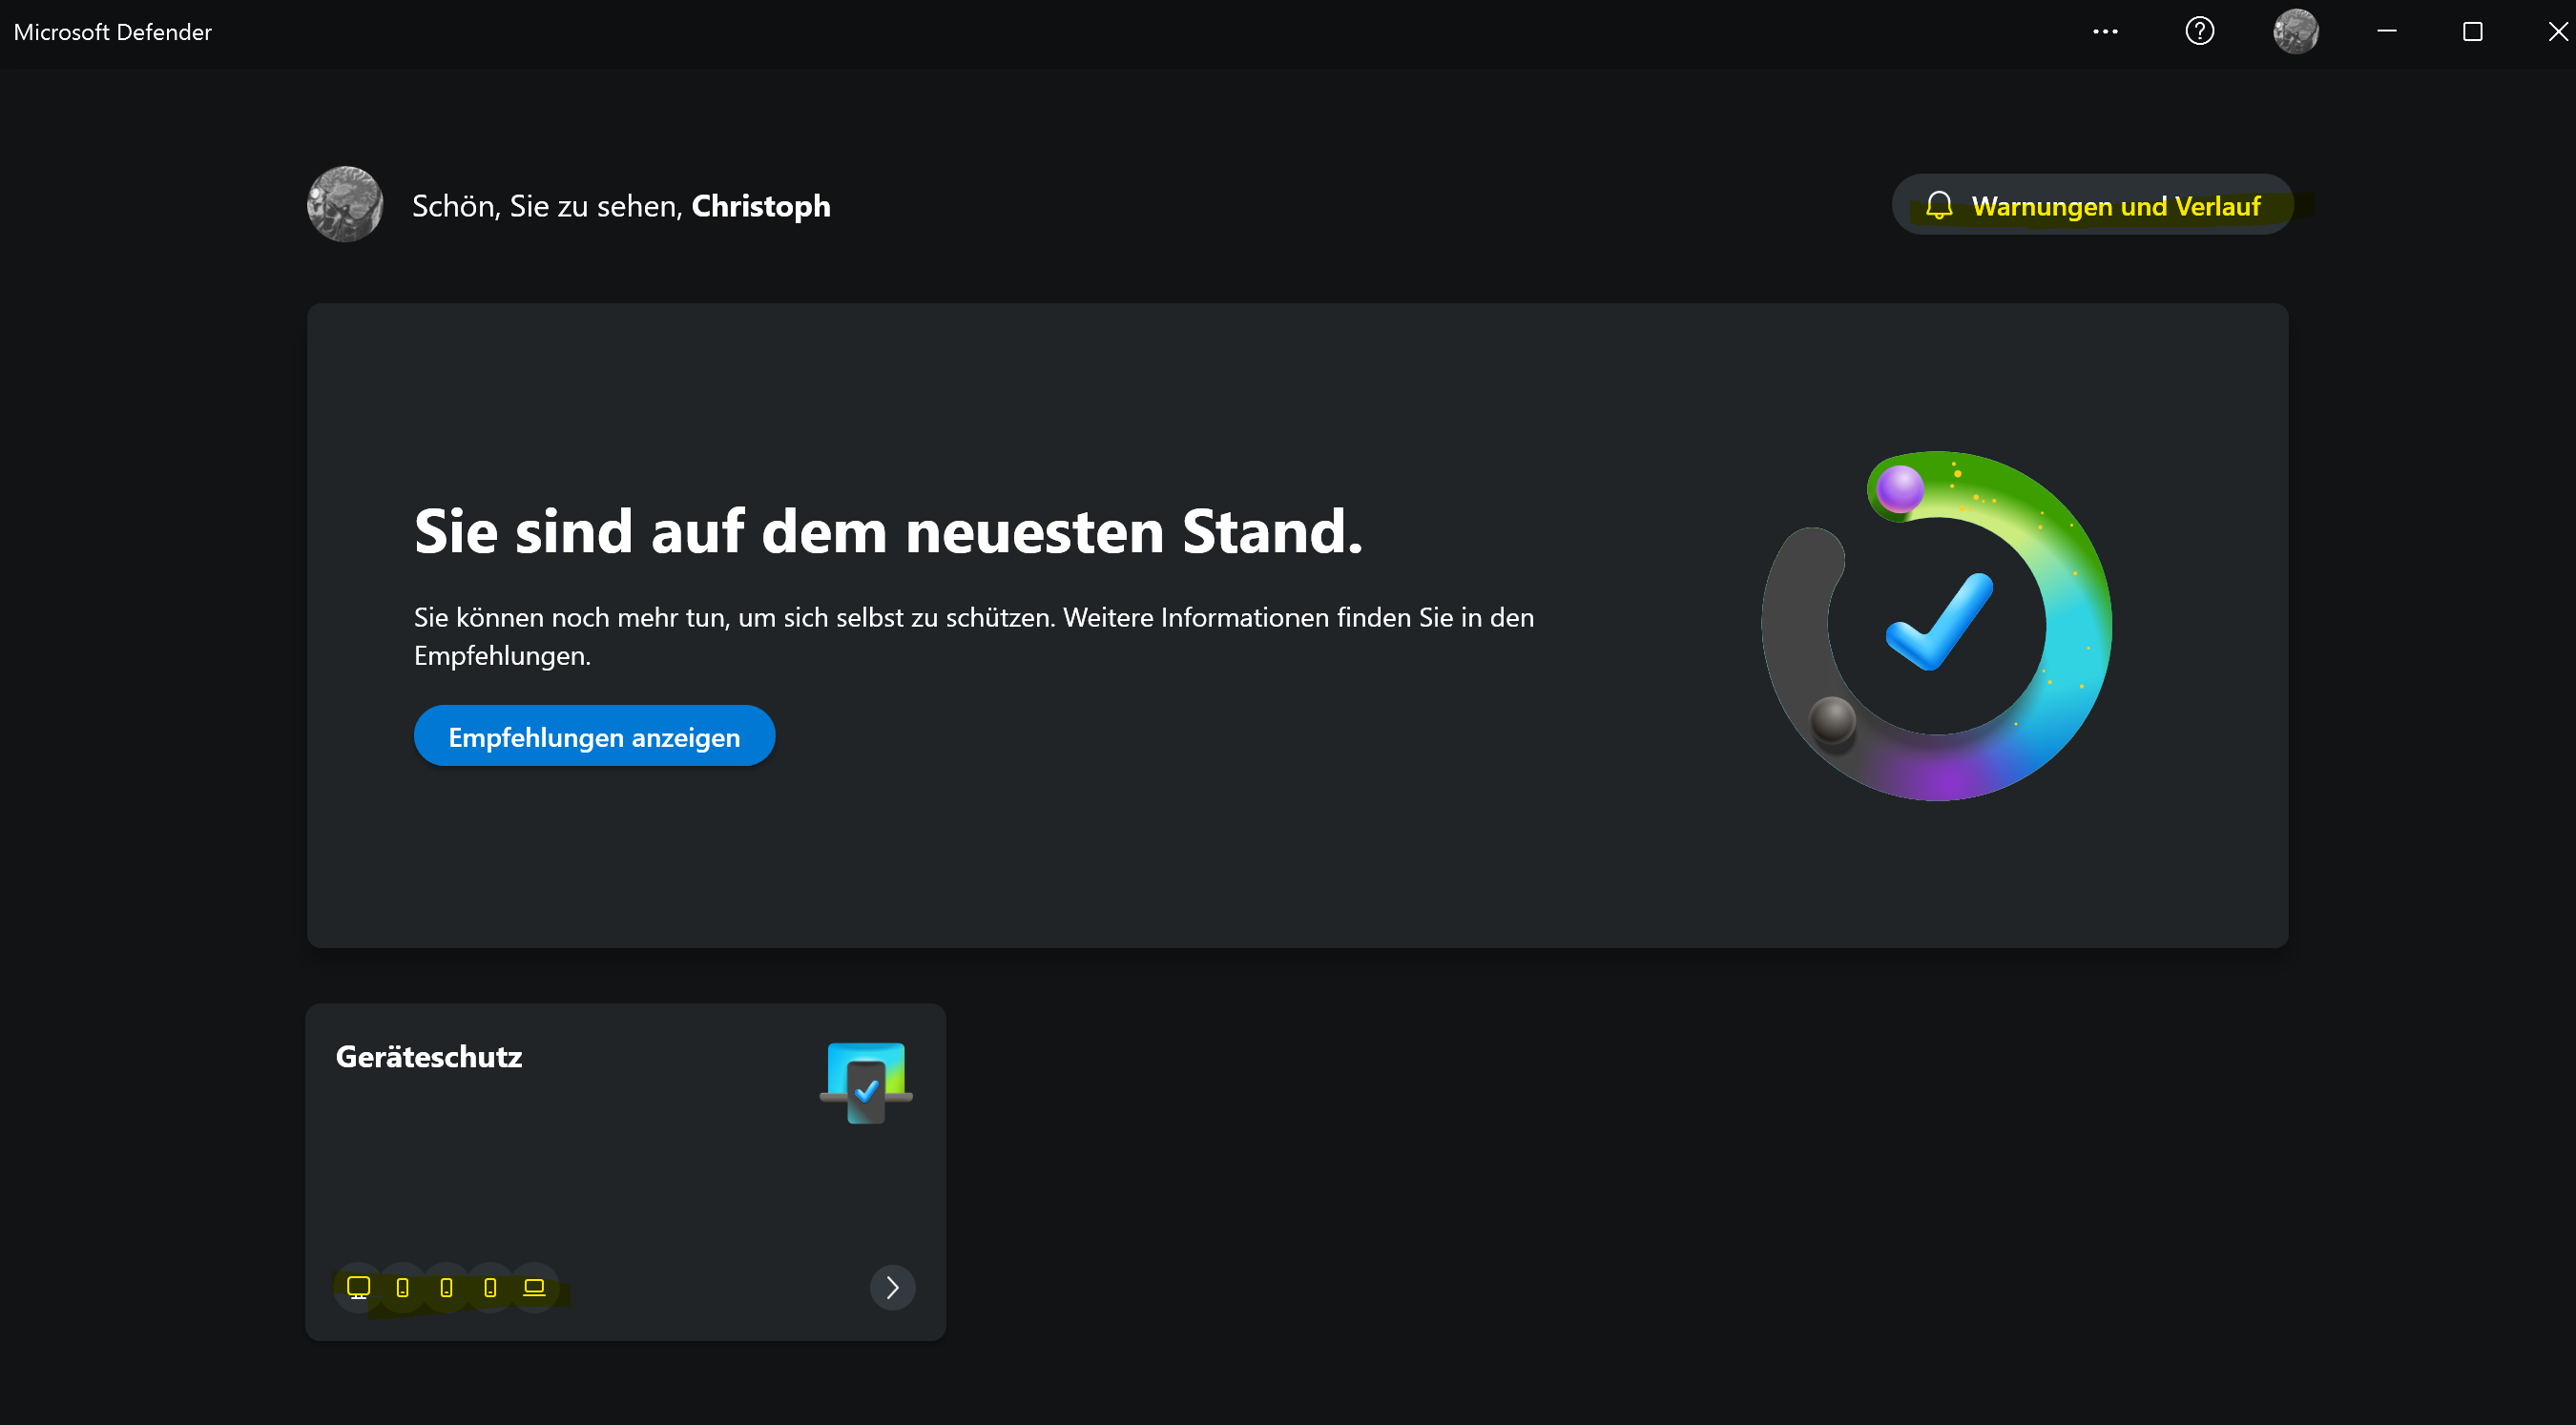
Task: Click the Geräteschutz card heading
Action: [x=429, y=1056]
